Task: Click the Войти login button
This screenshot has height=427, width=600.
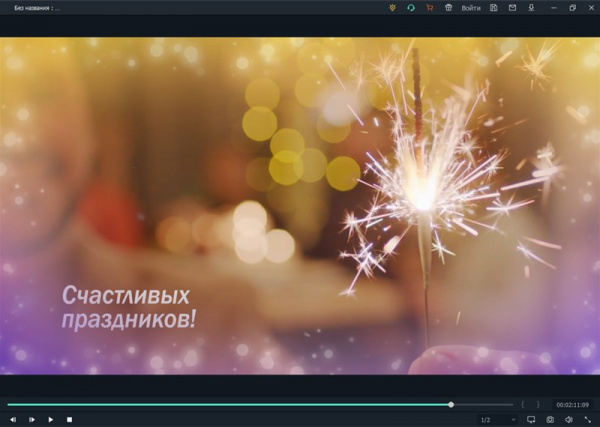Action: coord(471,7)
